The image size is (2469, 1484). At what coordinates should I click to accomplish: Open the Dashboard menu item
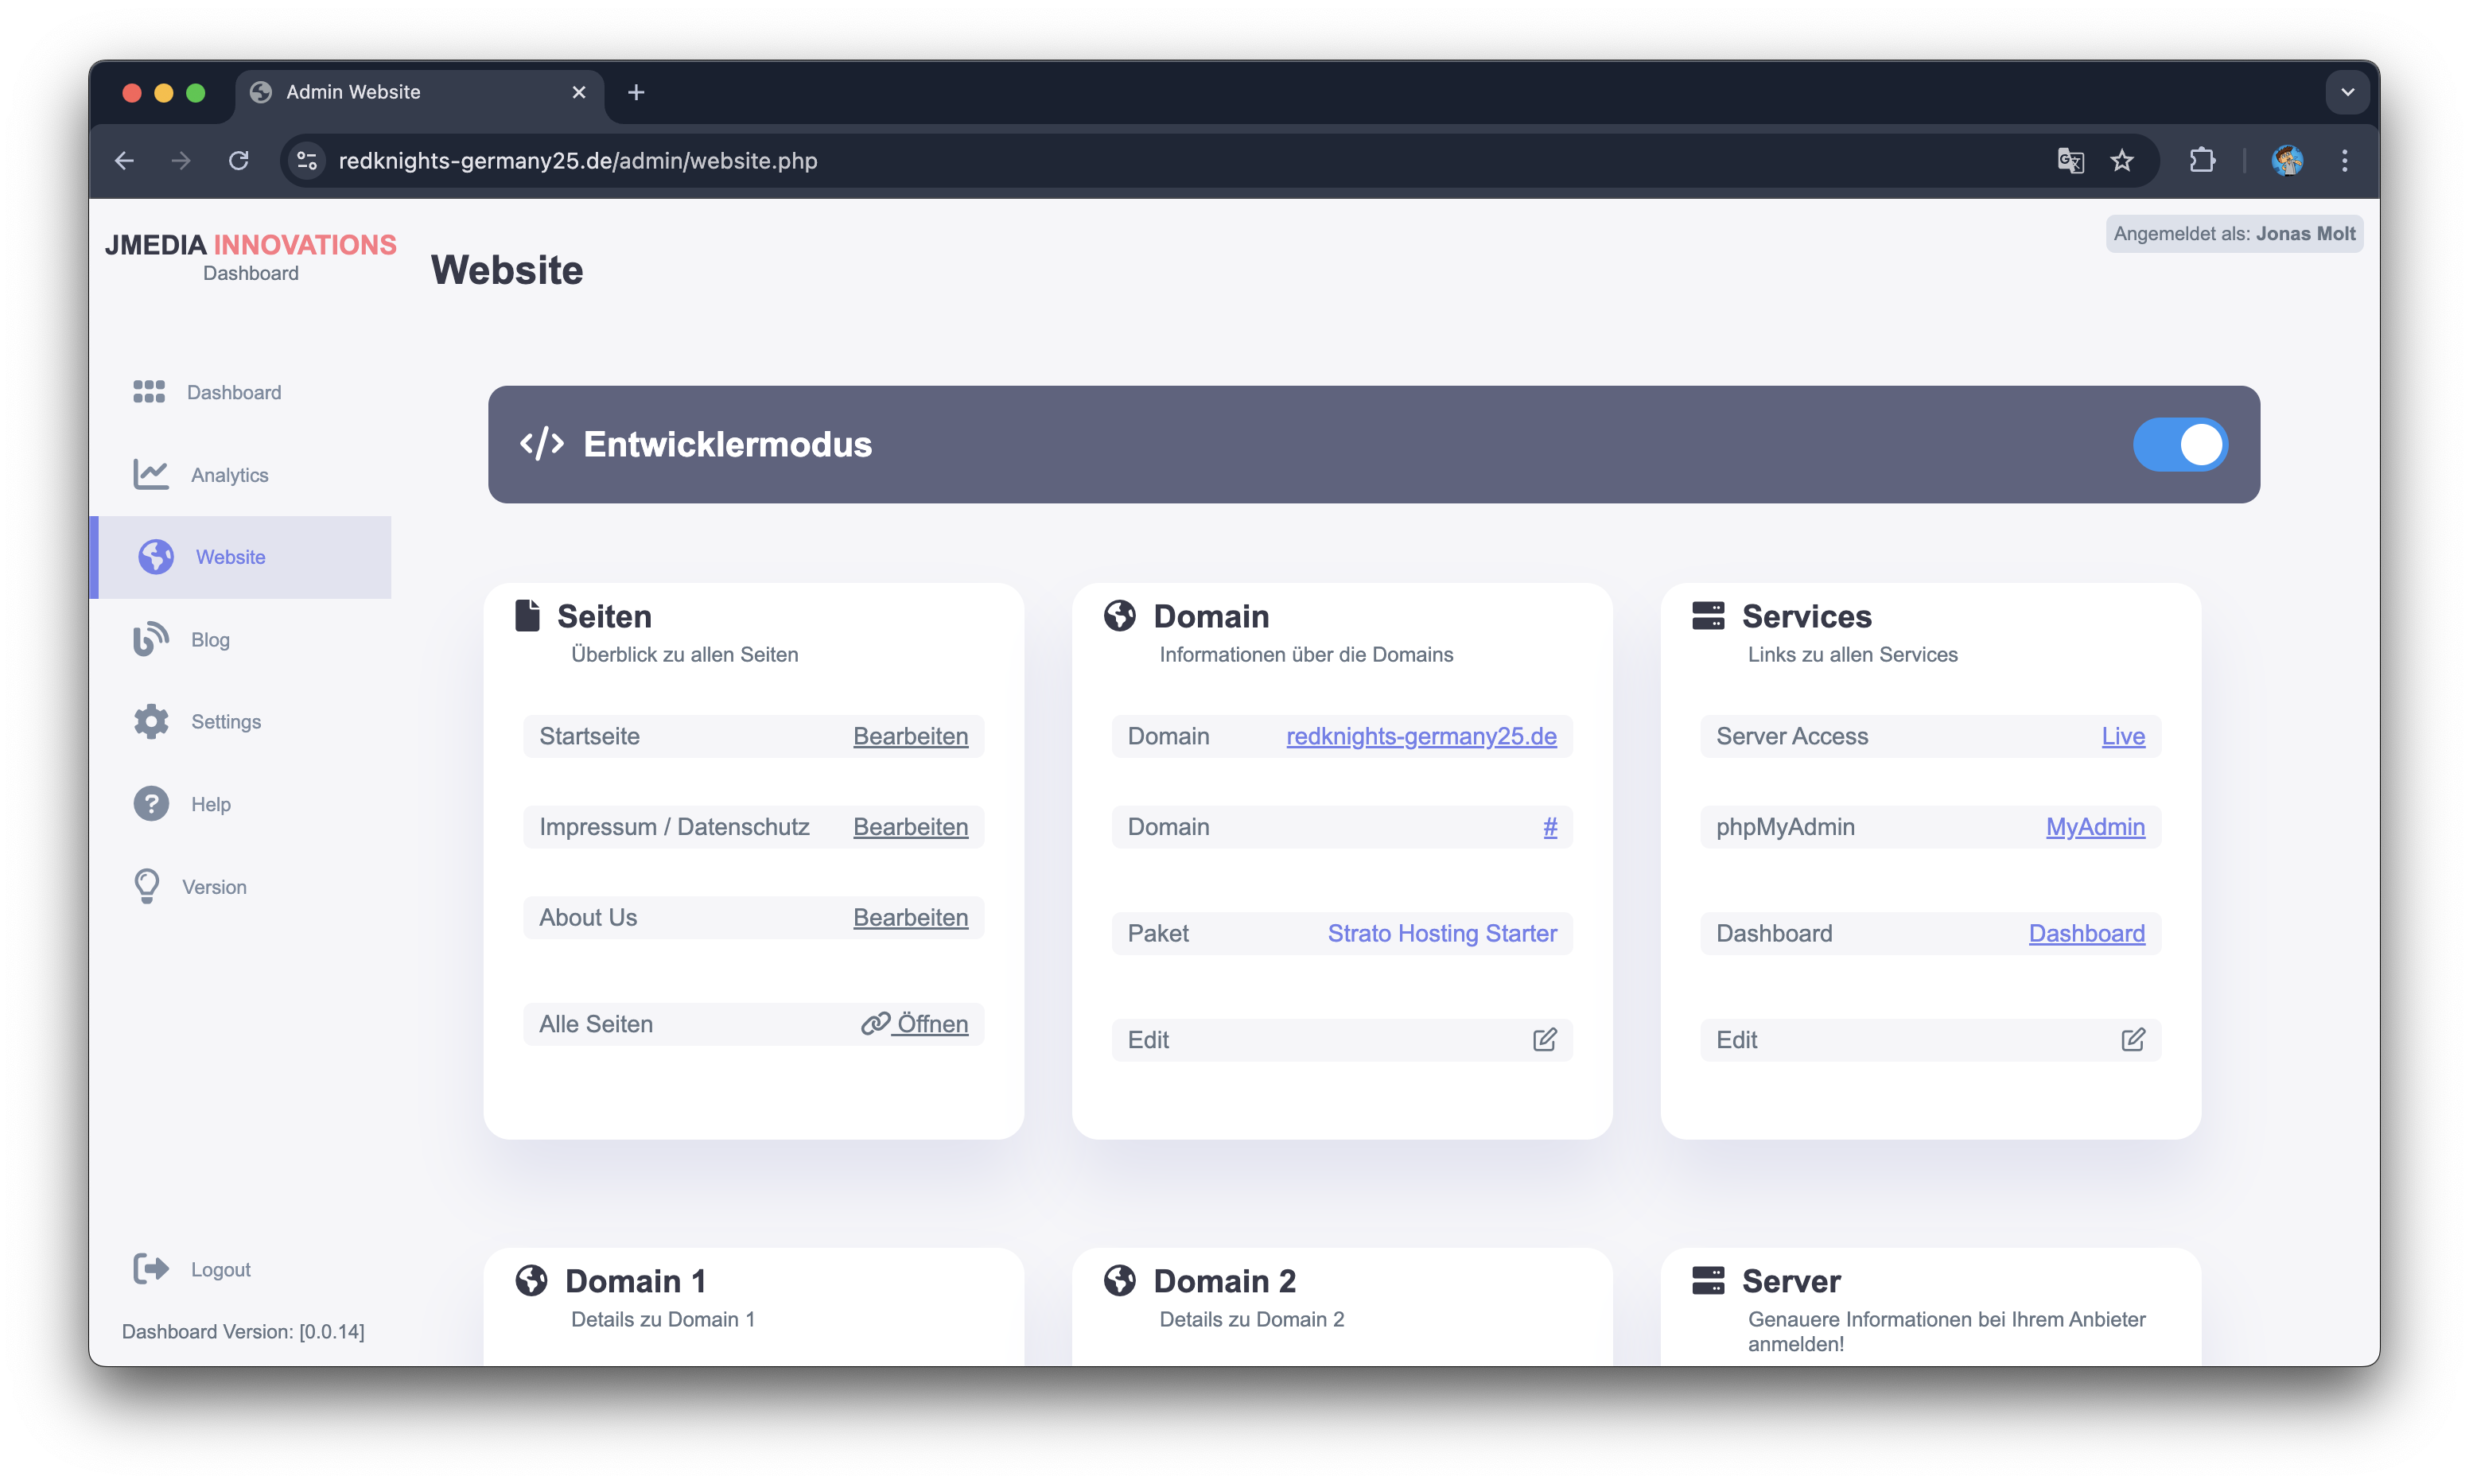tap(240, 392)
